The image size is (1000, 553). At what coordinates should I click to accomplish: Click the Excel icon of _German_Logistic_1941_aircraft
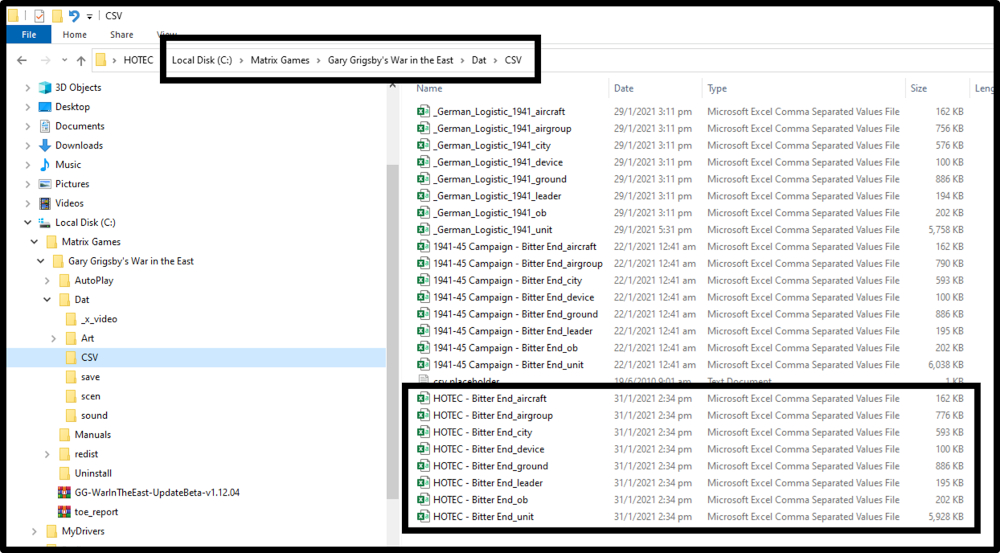point(422,112)
